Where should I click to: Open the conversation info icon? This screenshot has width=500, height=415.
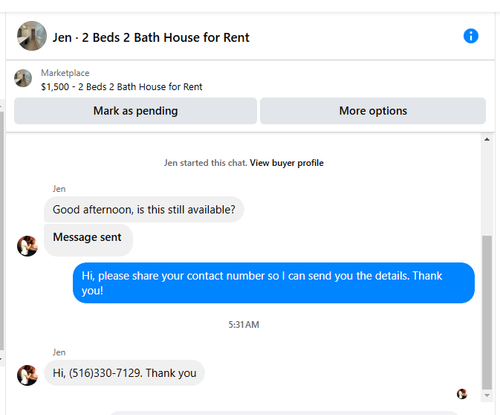[471, 36]
